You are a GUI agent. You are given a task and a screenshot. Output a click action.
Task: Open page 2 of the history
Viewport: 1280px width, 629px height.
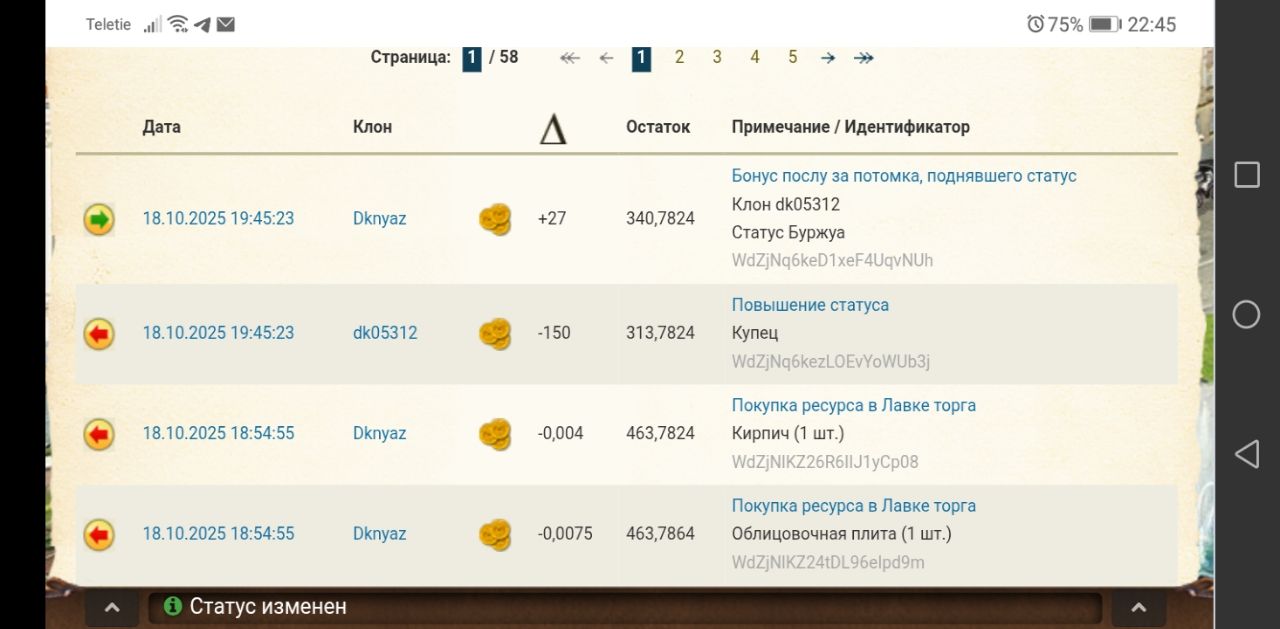point(679,58)
